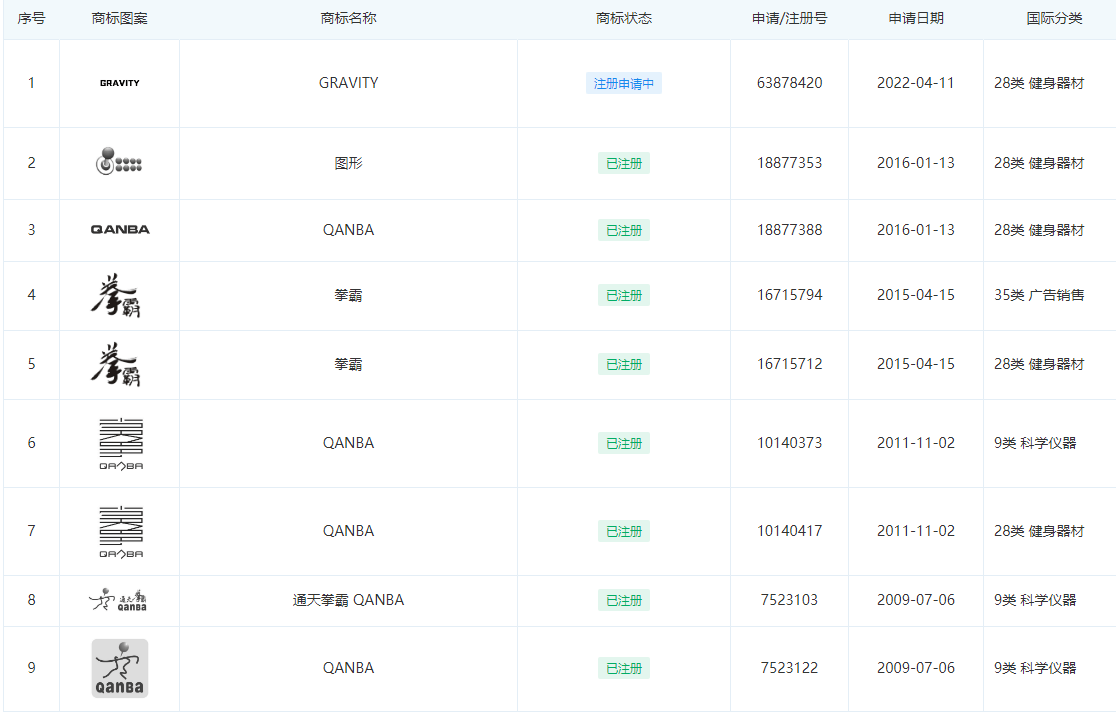
Task: Select registration number 7523103
Action: [x=789, y=600]
